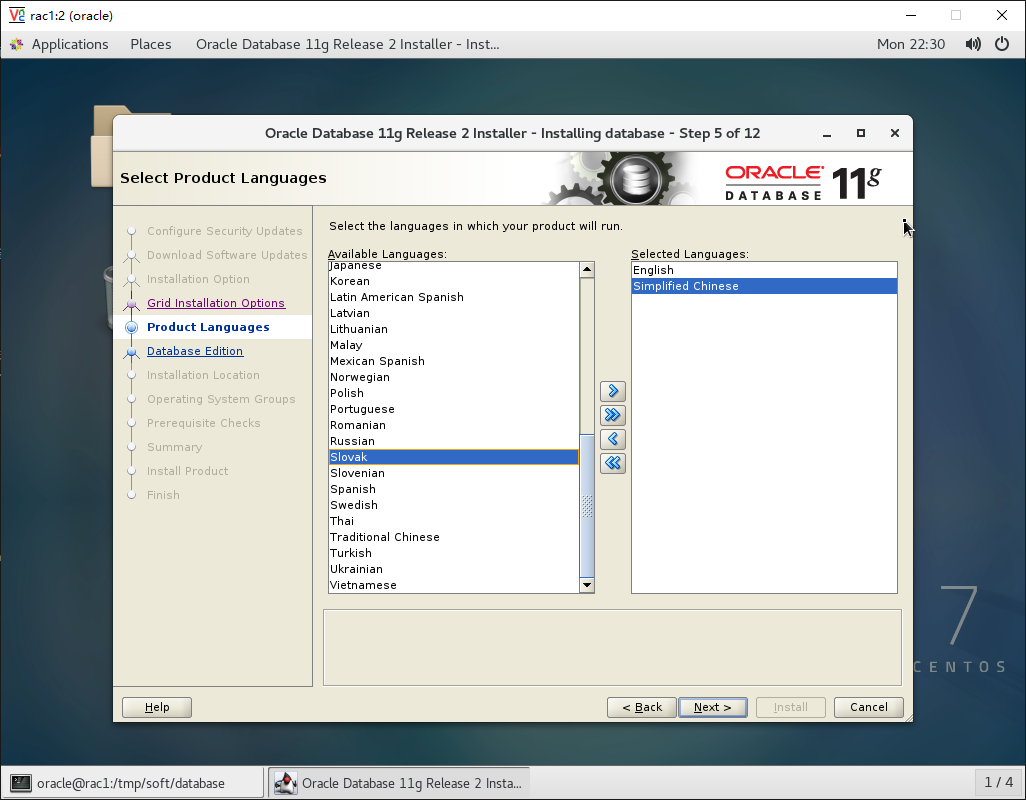Go to Database Edition step

tap(195, 351)
